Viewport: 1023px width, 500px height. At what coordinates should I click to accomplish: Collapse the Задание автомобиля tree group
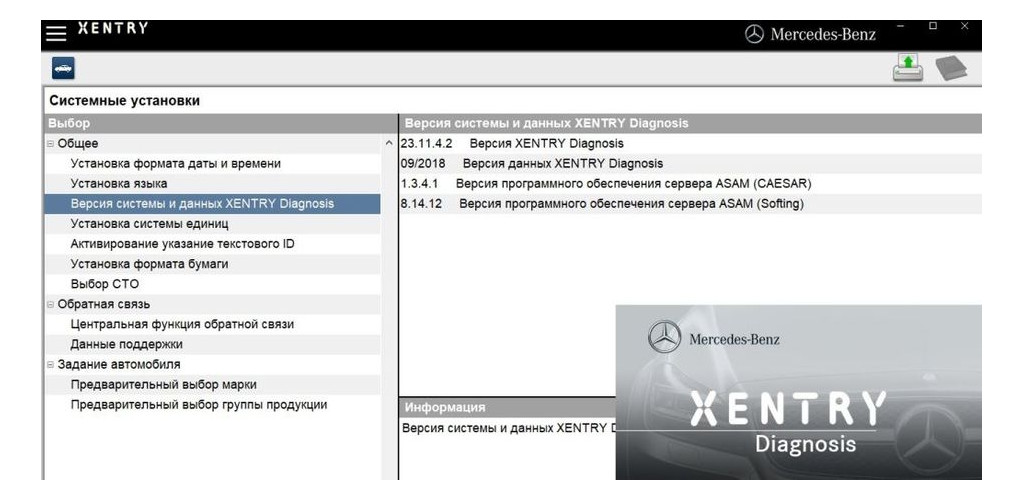coord(50,364)
